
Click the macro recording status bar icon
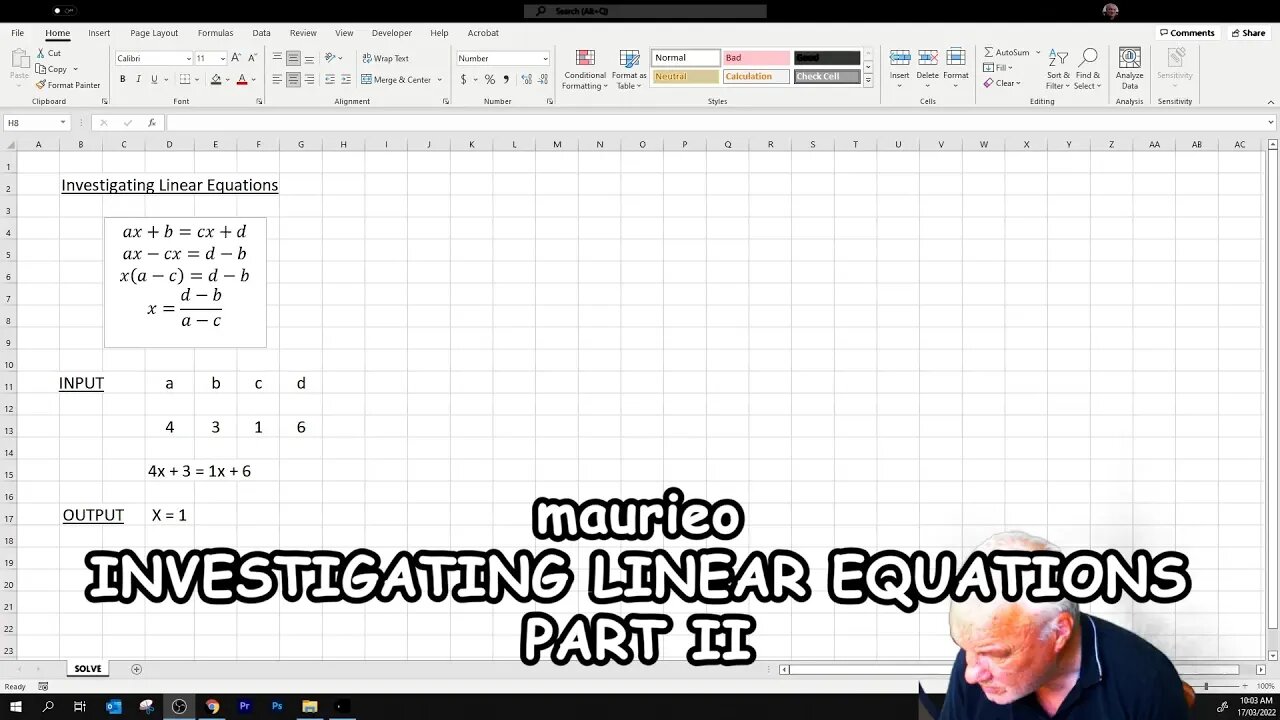click(x=43, y=686)
